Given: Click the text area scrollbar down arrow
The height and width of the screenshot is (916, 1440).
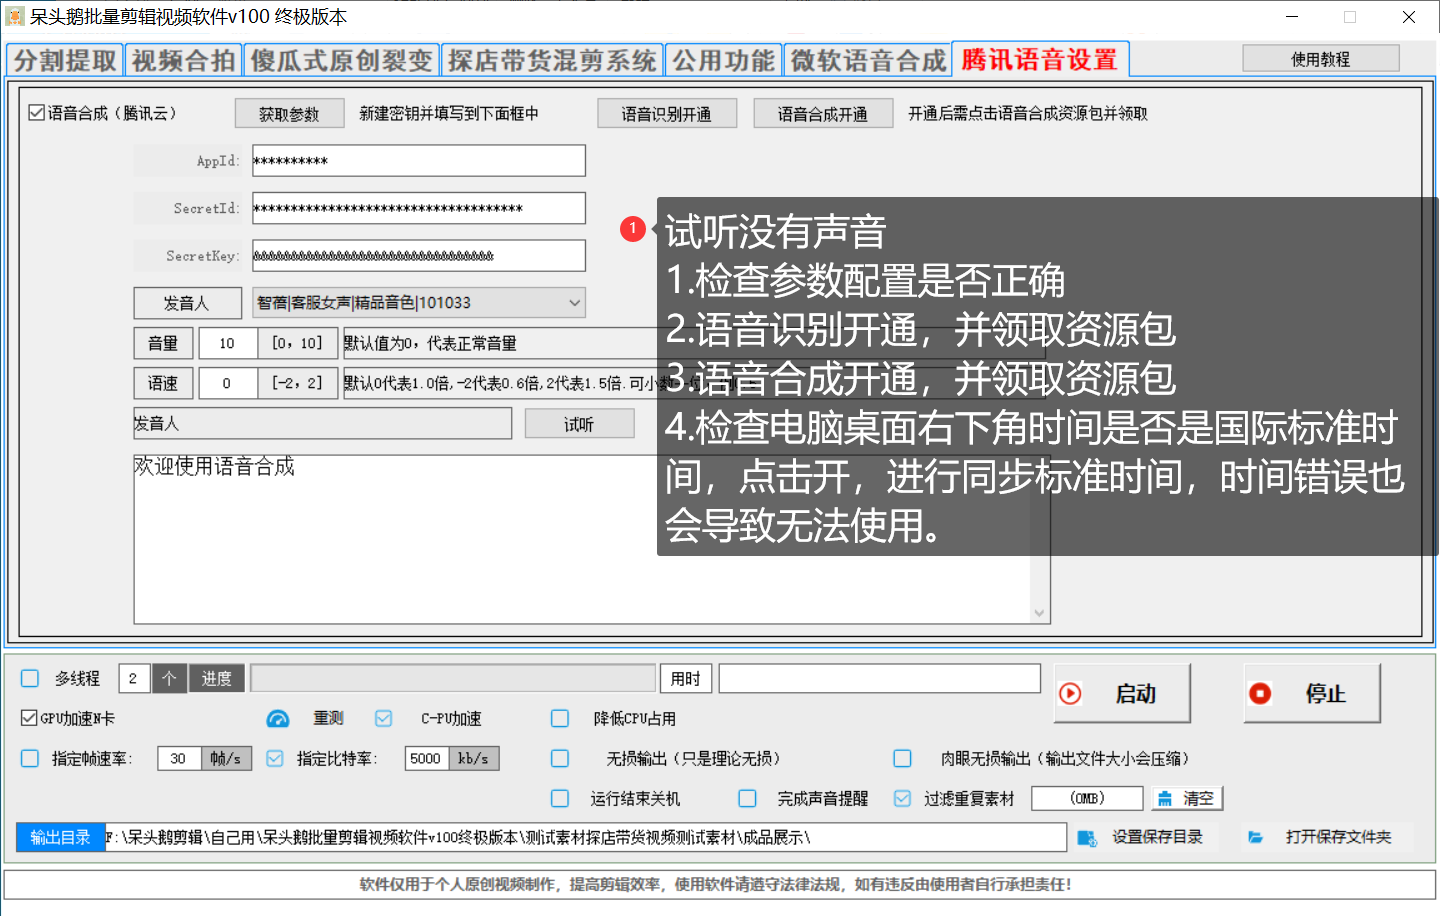Looking at the screenshot, I should 1039,613.
